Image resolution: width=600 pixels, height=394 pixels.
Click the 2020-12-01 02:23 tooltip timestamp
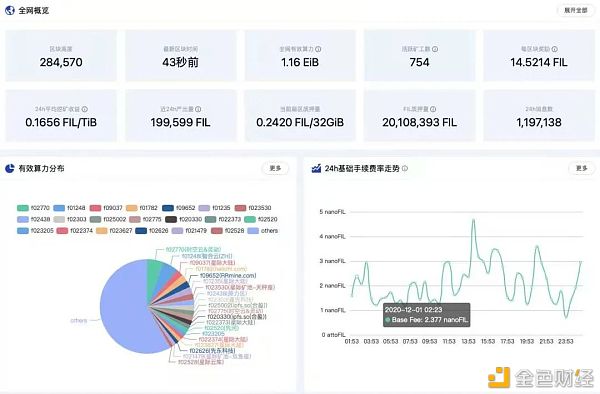pyautogui.click(x=413, y=309)
